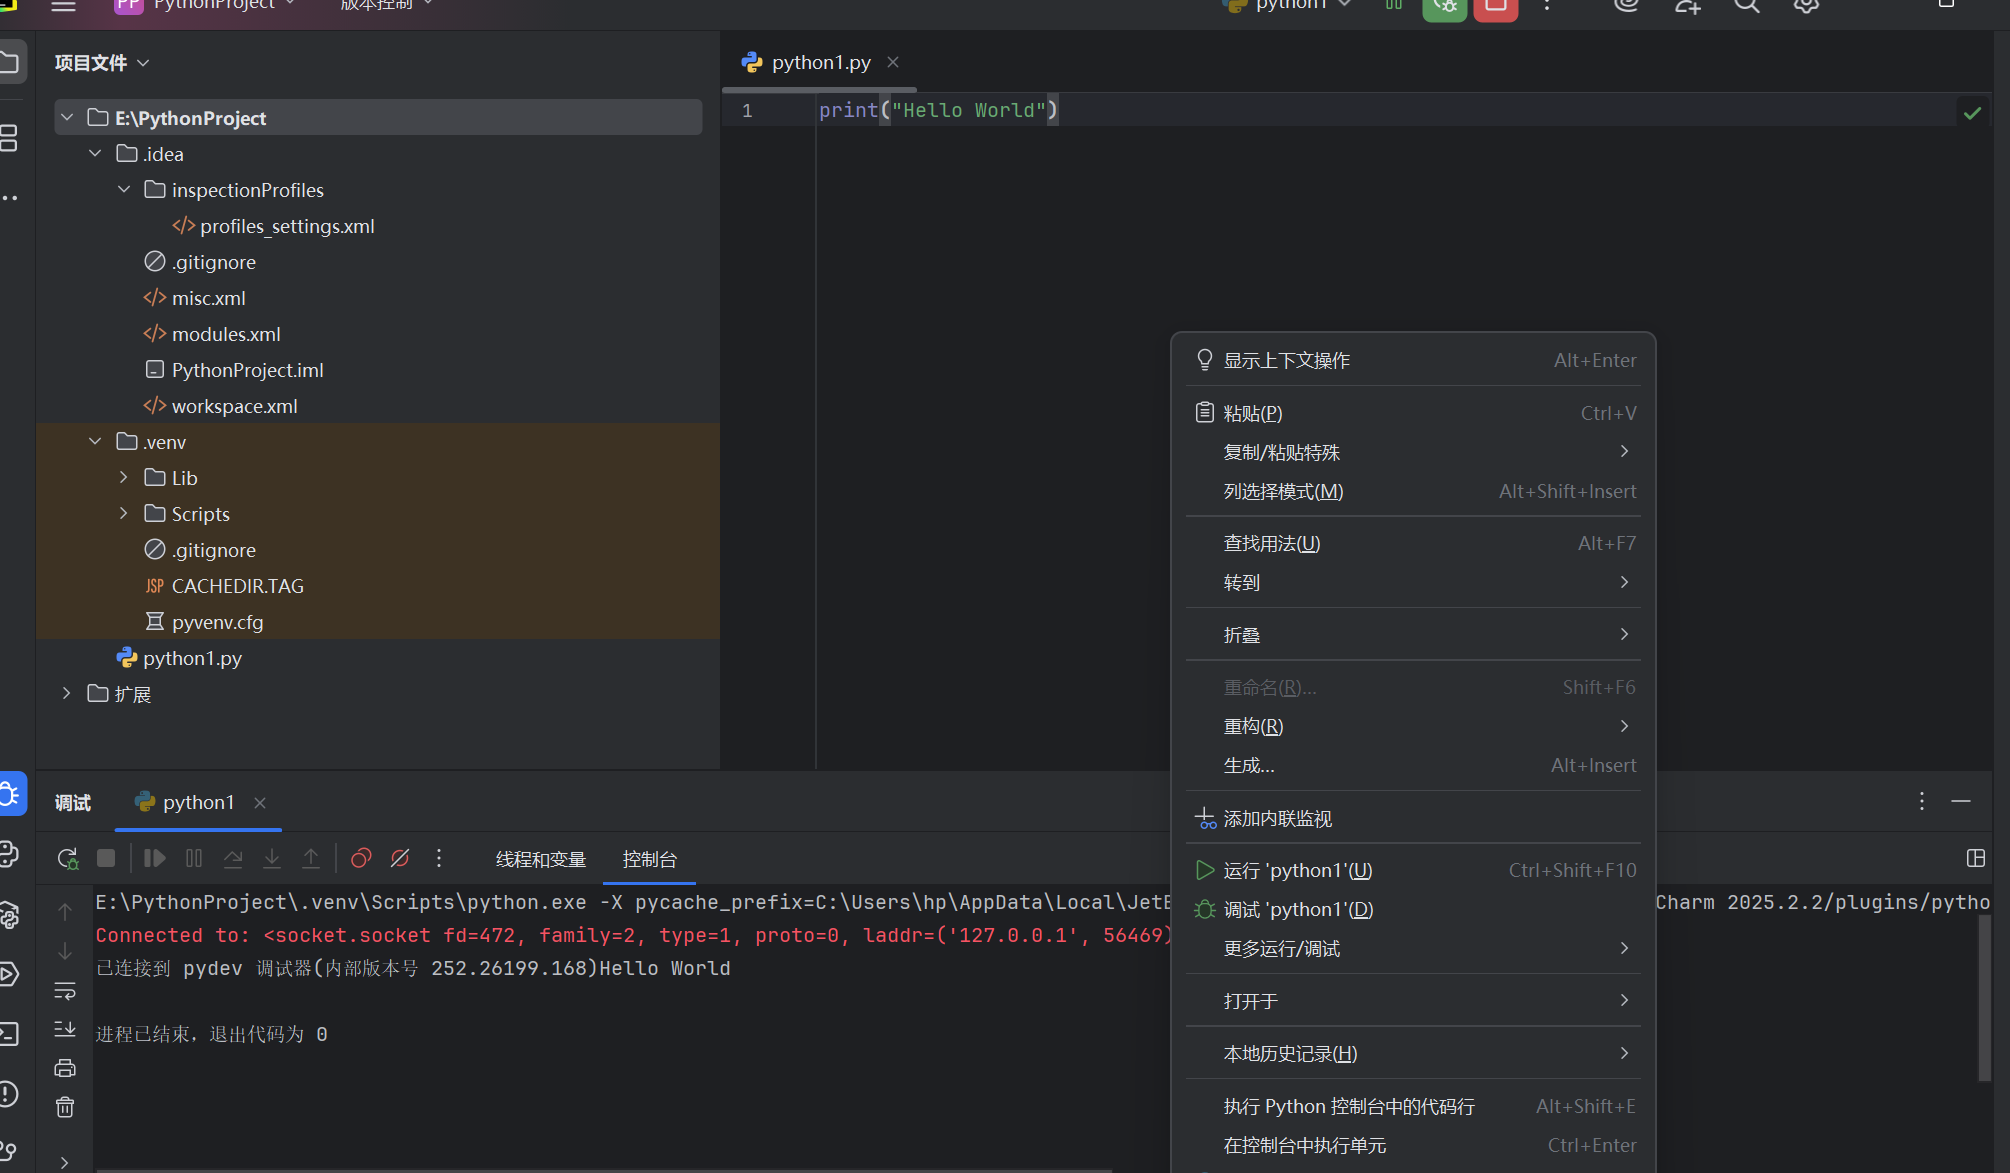Close the python1.py editor tab
The image size is (2010, 1173).
point(893,62)
